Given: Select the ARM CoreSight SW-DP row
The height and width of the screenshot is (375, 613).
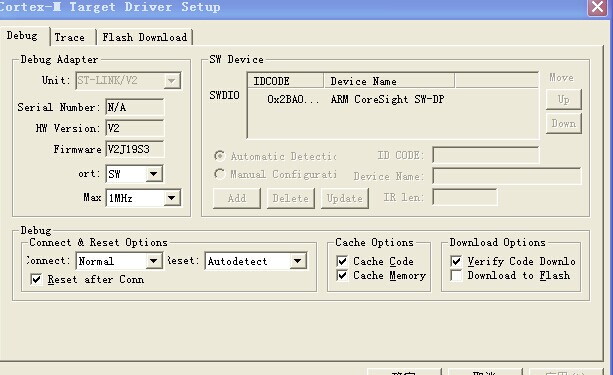Looking at the screenshot, I should click(393, 99).
